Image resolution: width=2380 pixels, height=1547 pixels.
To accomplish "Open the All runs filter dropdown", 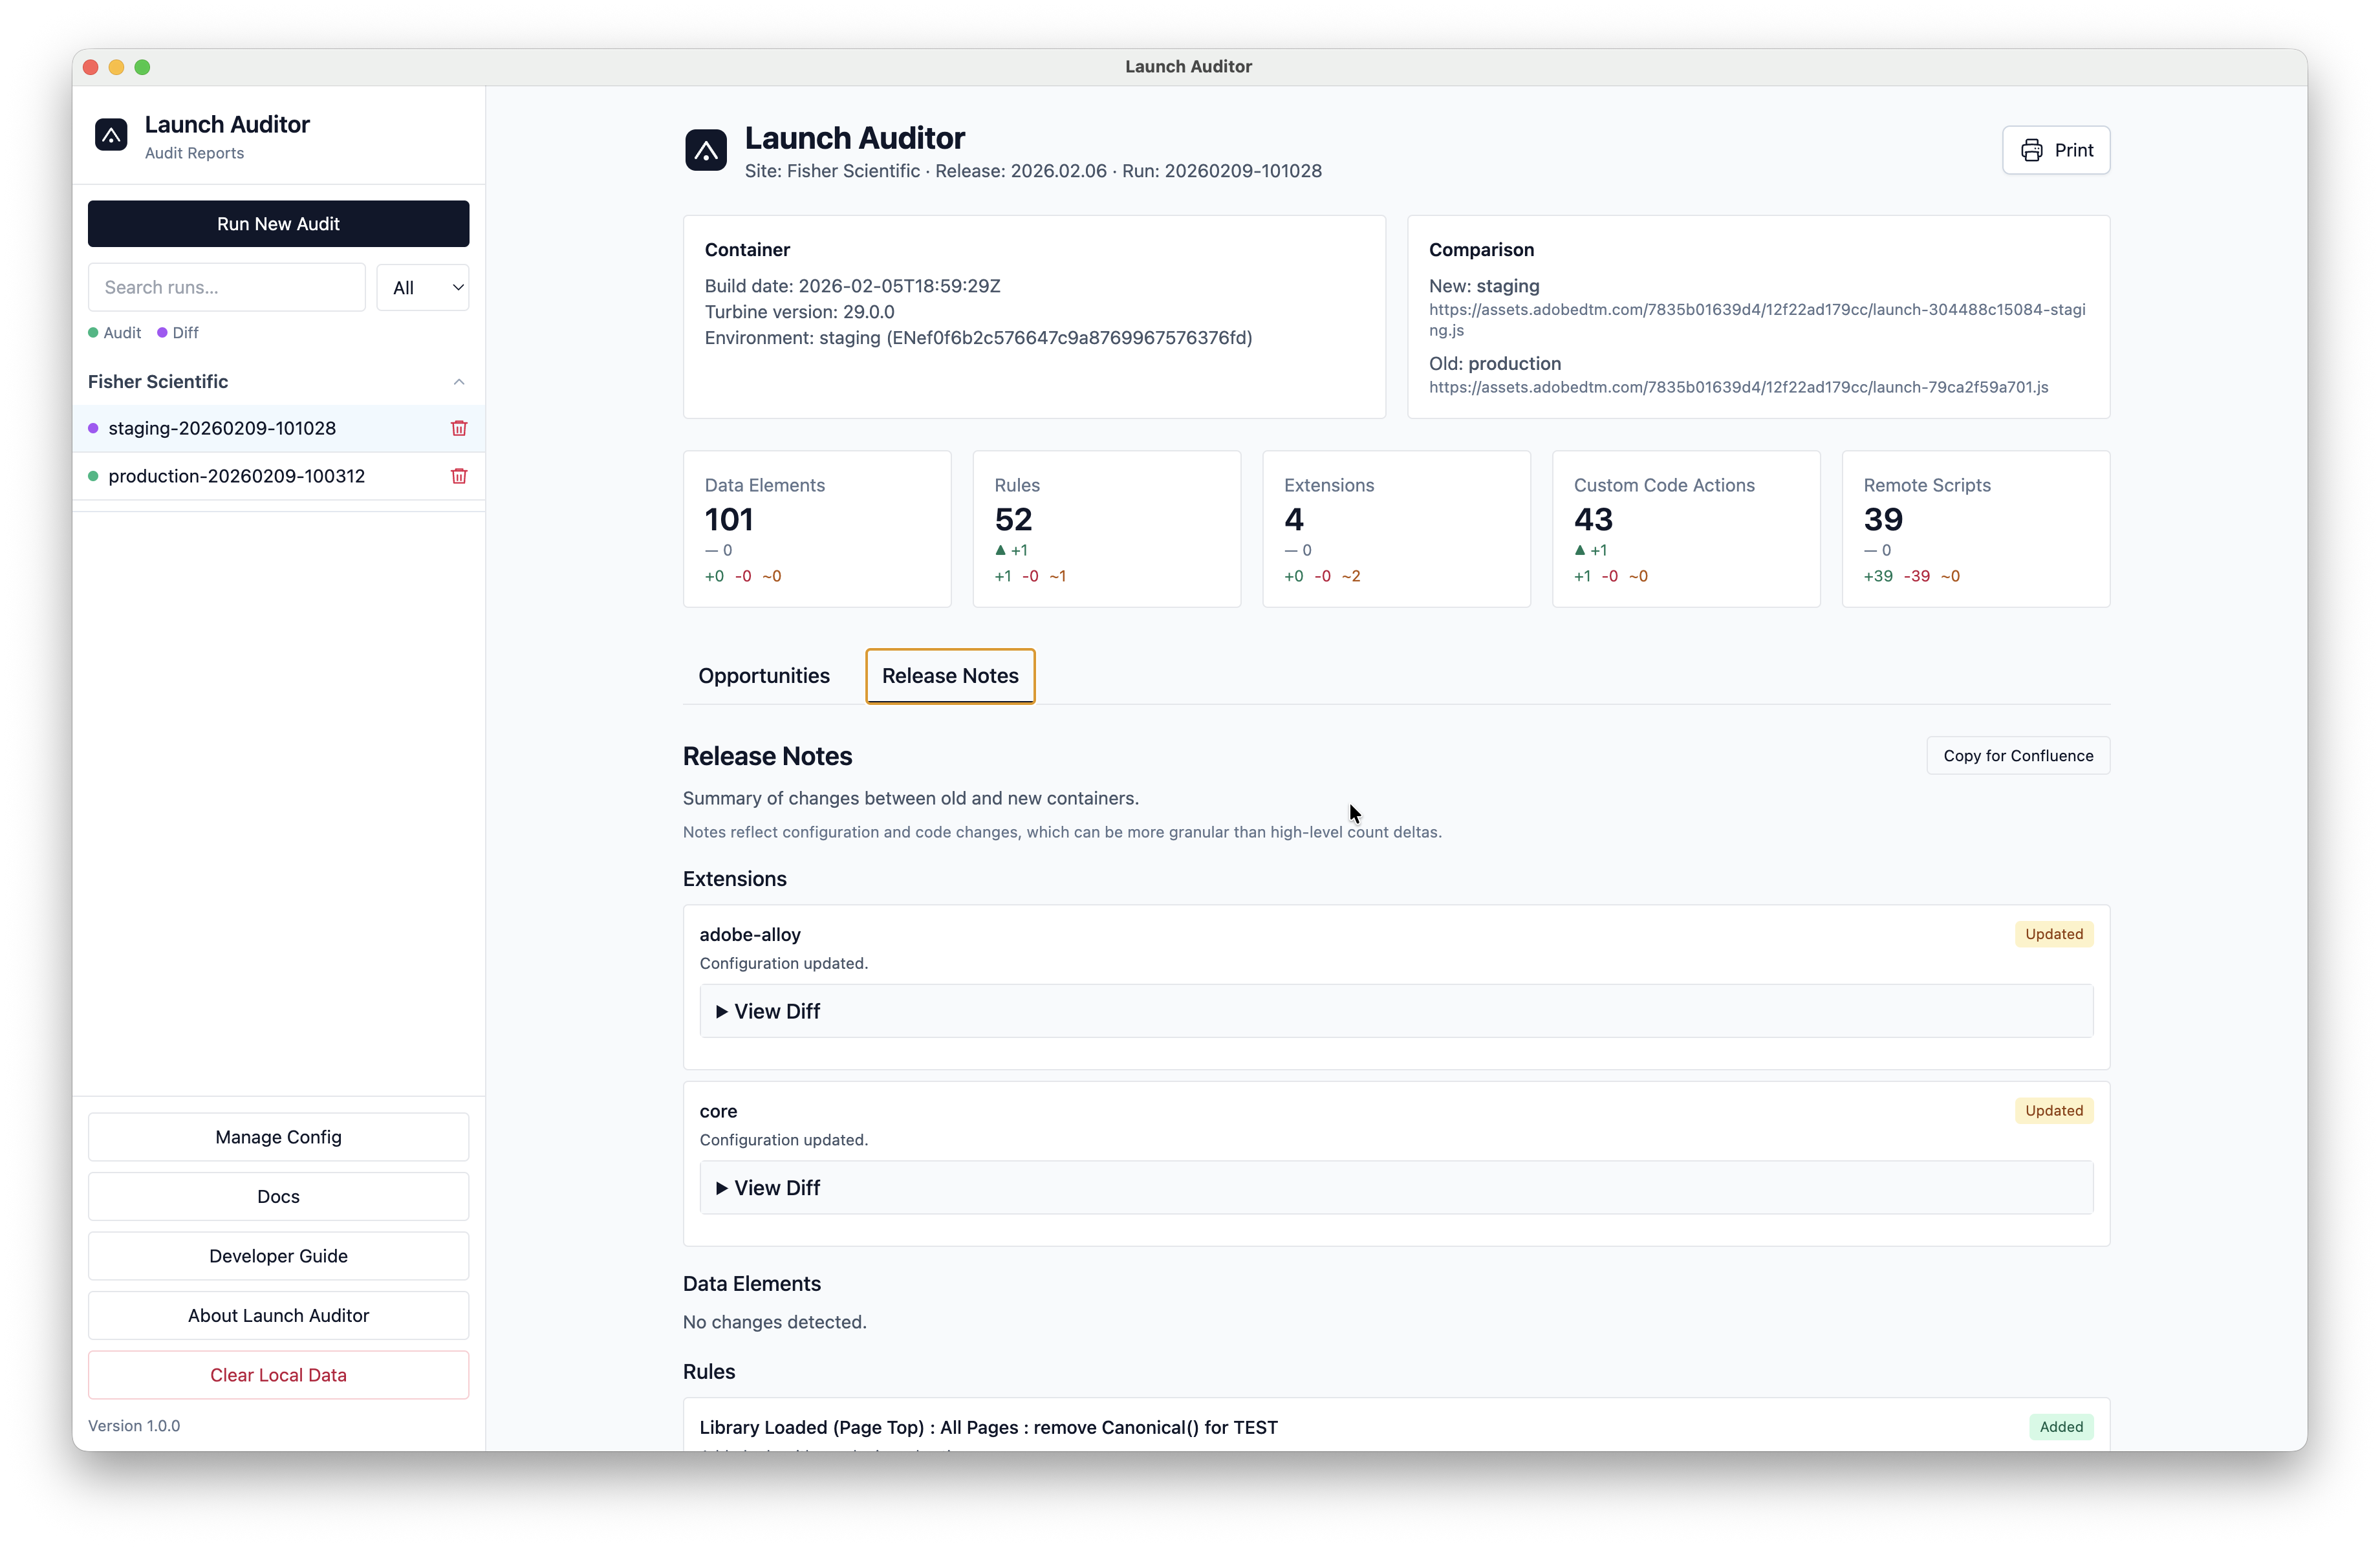I will tap(423, 287).
